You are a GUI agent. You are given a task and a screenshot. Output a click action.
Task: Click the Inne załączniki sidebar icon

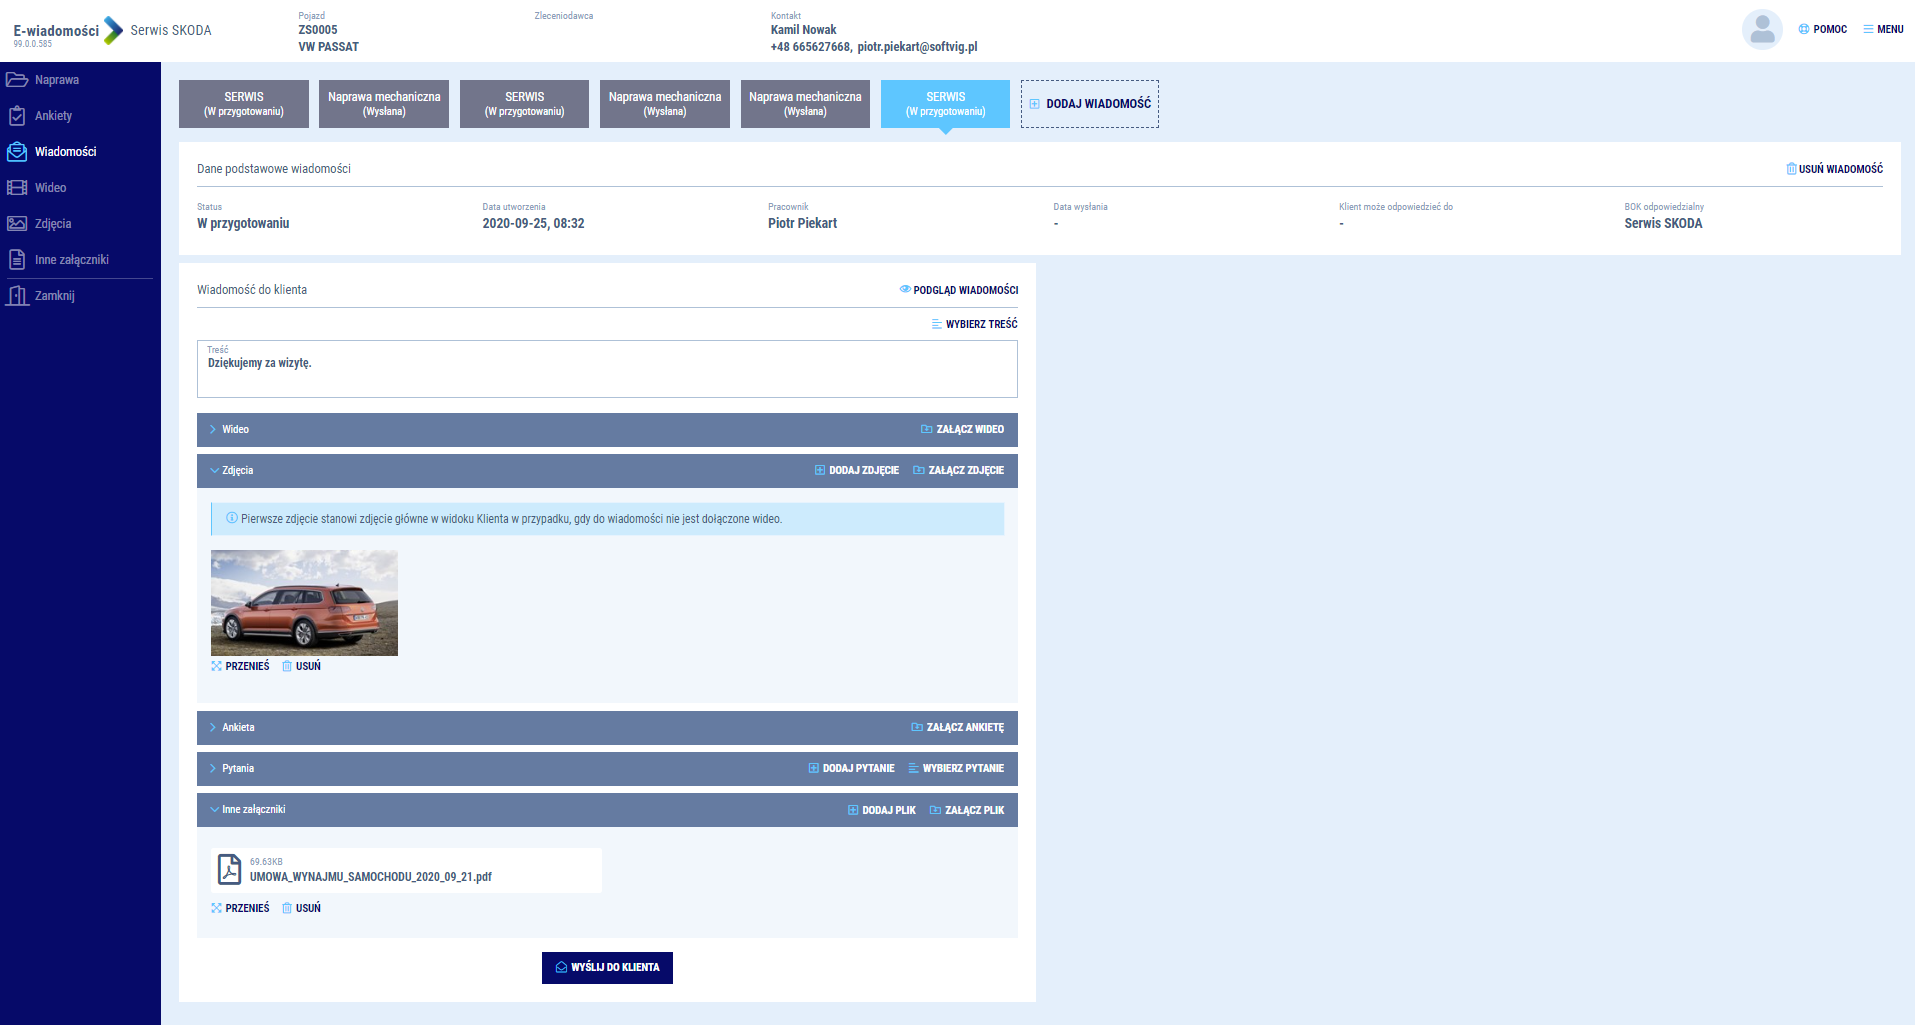[x=17, y=260]
